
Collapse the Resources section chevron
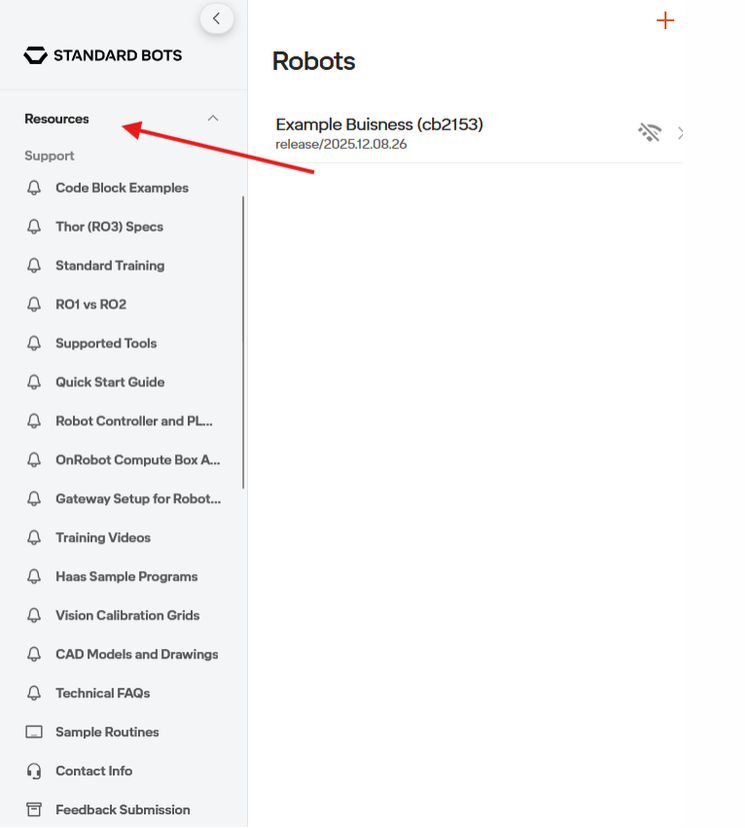(x=213, y=118)
